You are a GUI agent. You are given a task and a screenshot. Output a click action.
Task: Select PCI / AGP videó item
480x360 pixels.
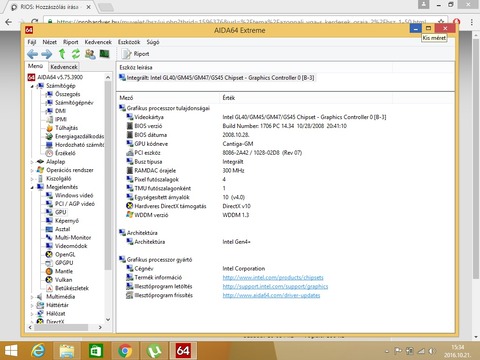(x=75, y=204)
